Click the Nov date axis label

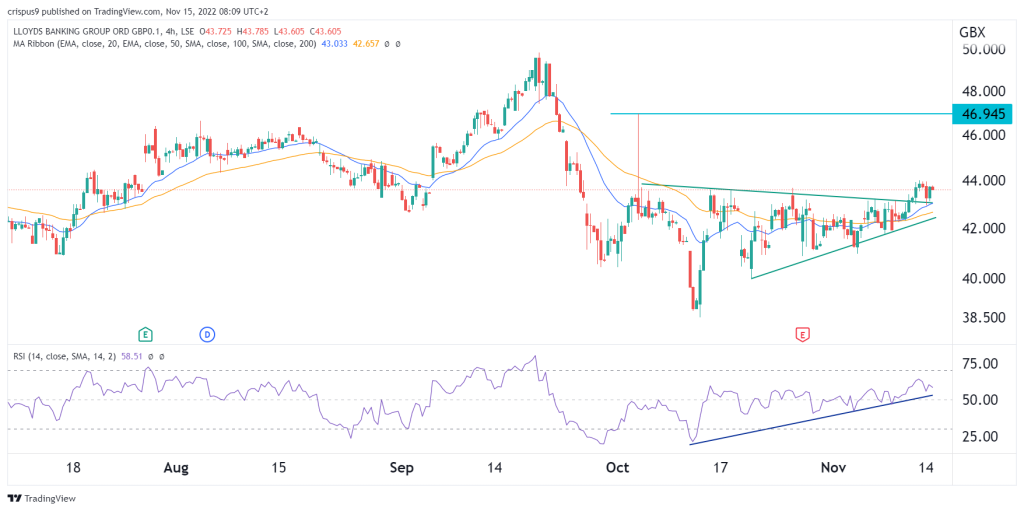pos(834,468)
